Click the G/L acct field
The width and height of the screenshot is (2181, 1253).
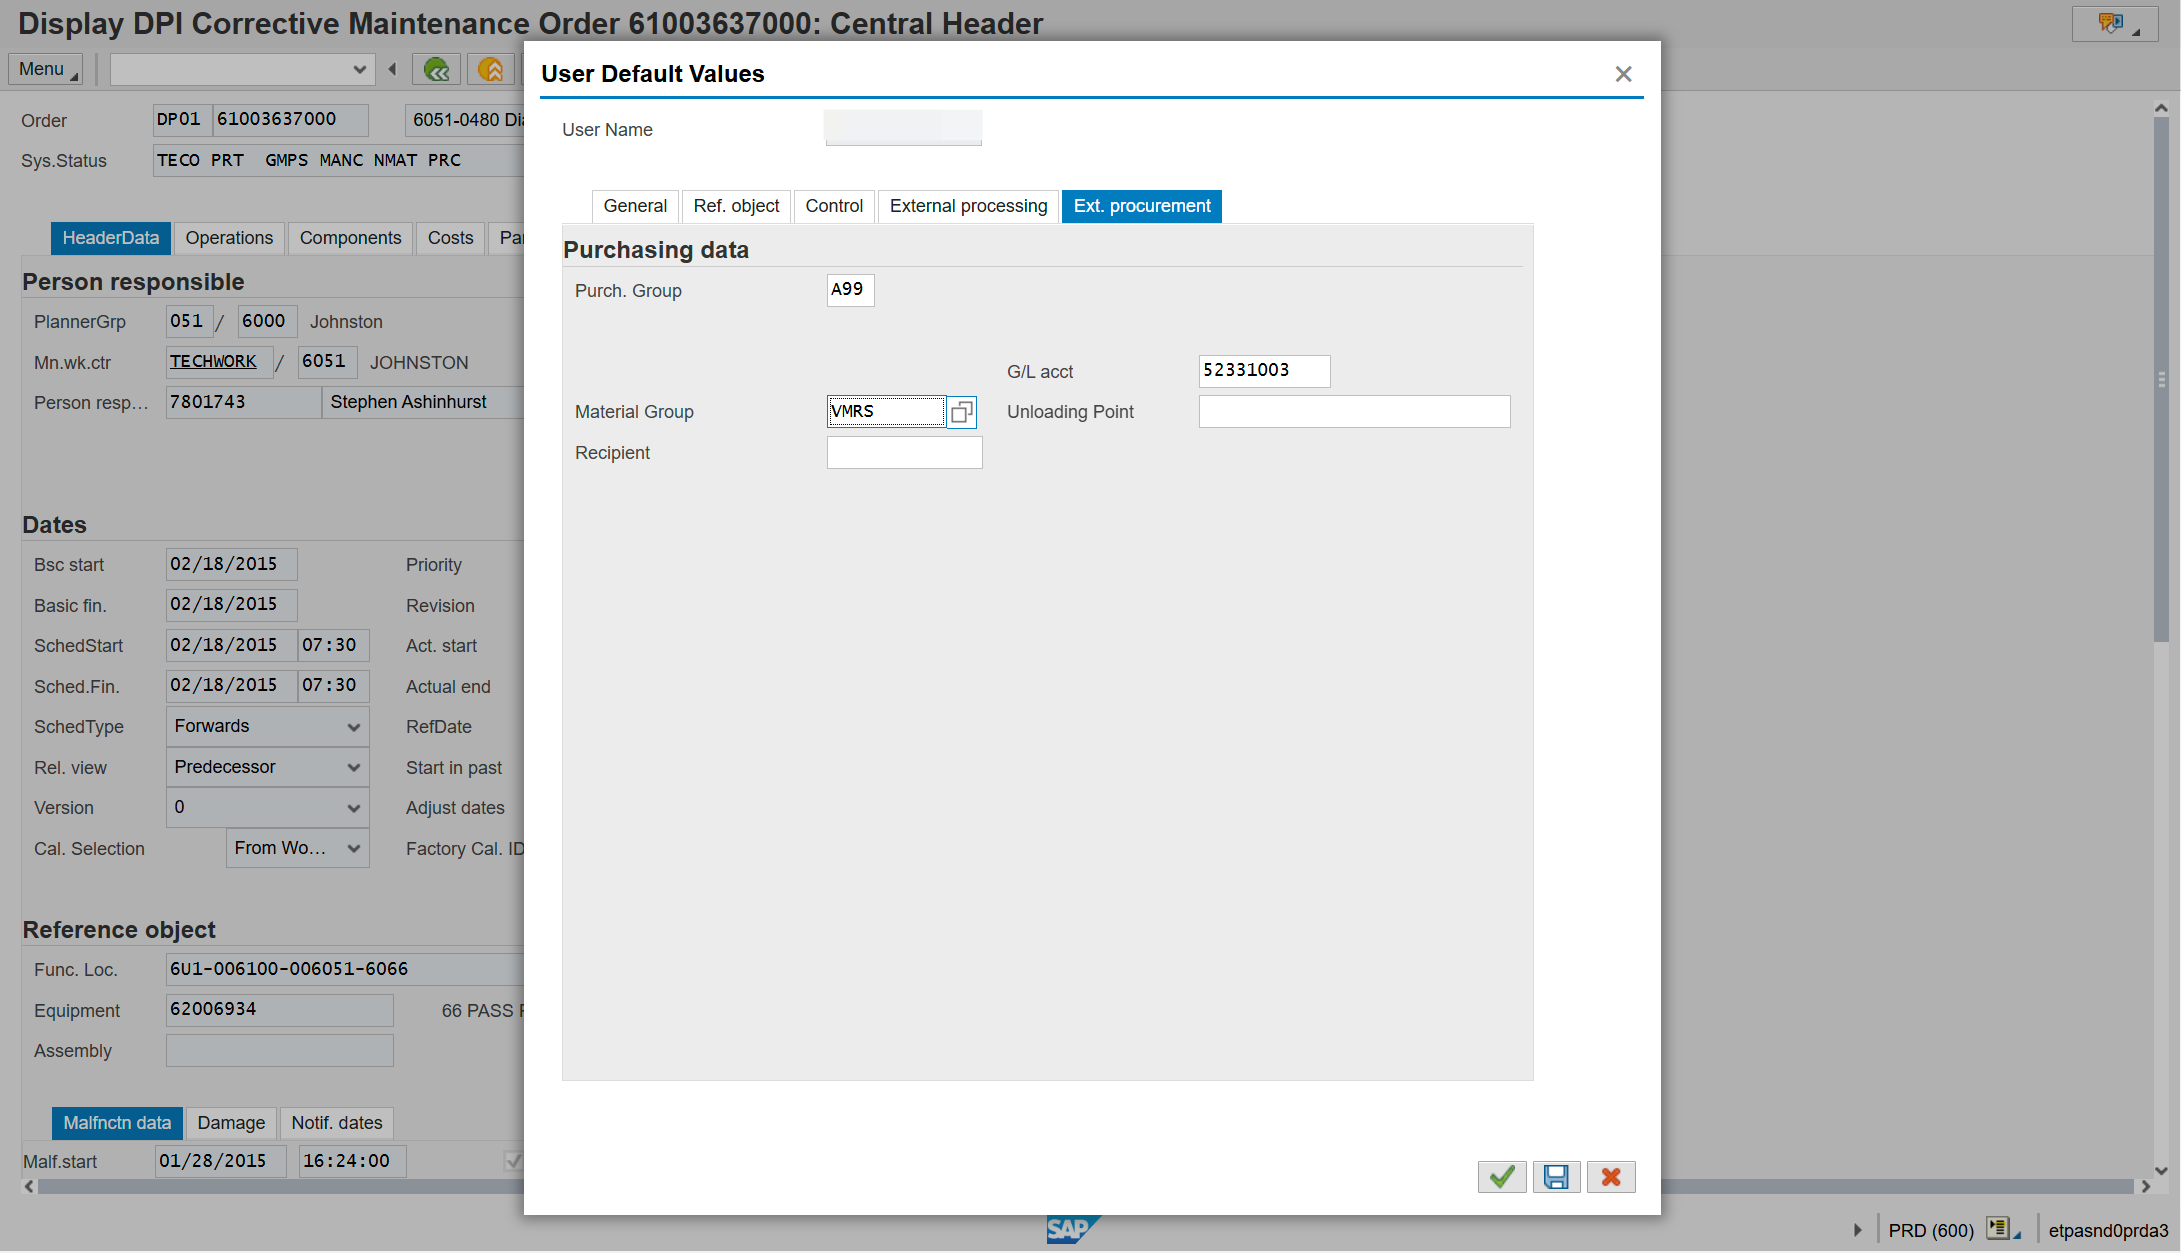click(1264, 371)
